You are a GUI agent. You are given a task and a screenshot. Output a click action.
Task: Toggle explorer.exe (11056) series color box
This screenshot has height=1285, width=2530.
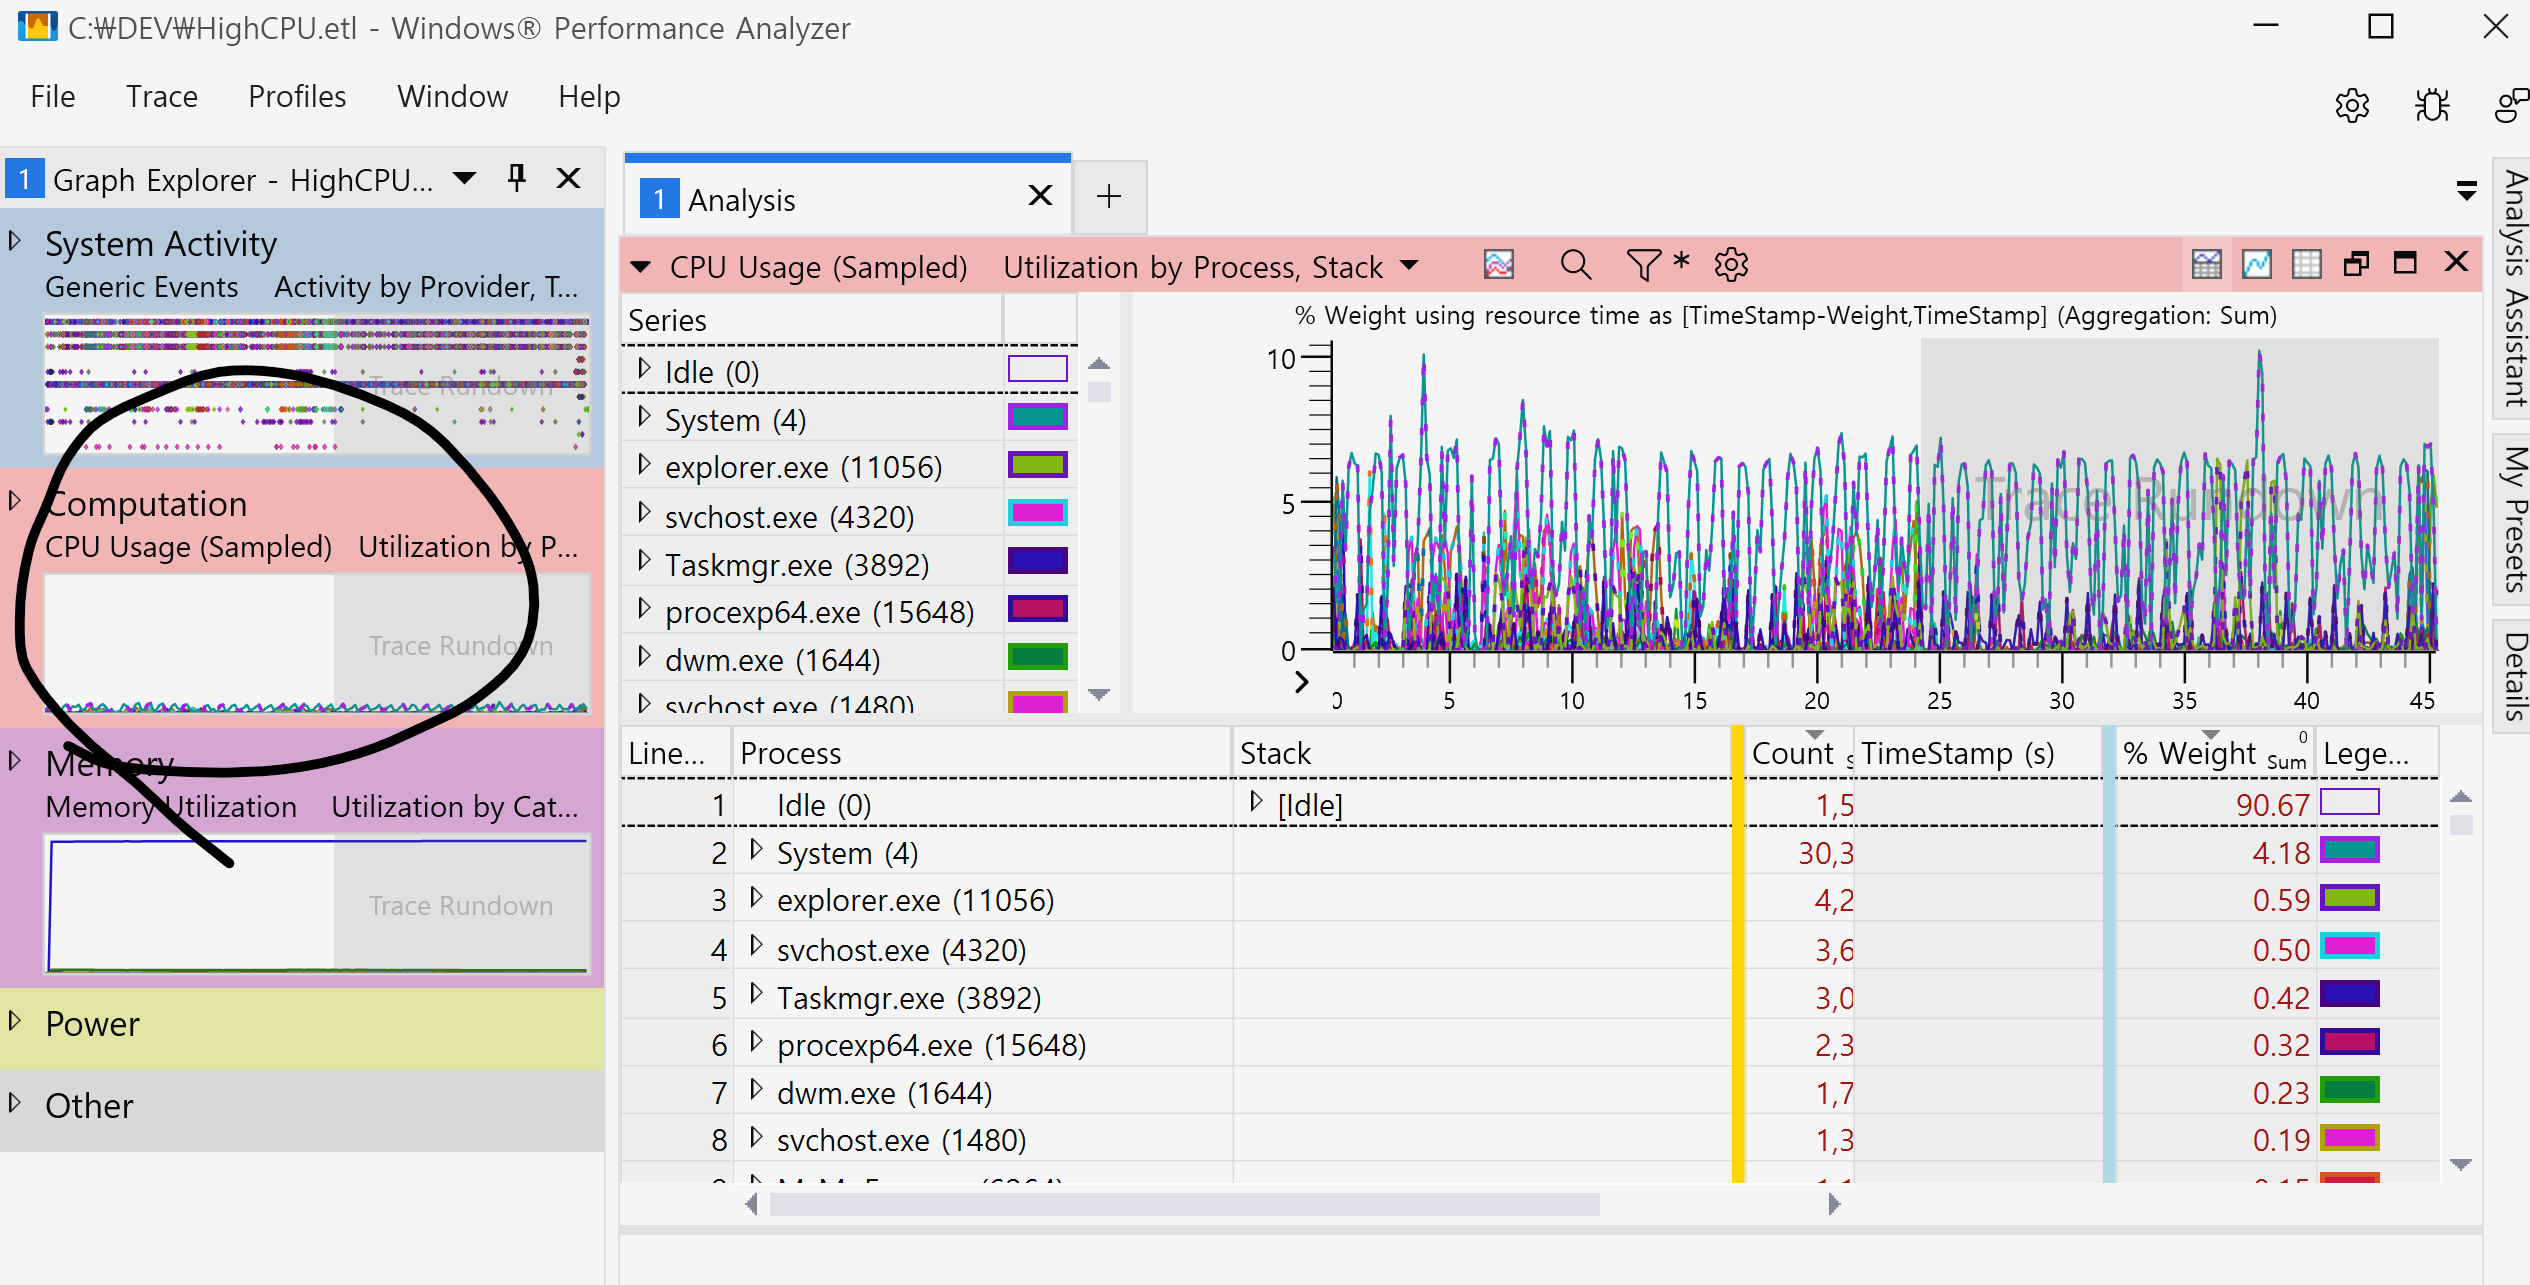coord(1037,466)
